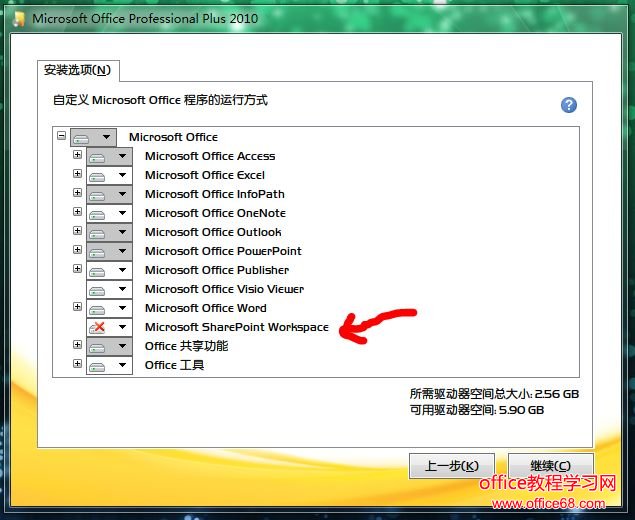
Task: Open install-state dropdown for Microsoft Office Publisher
Action: coord(109,271)
